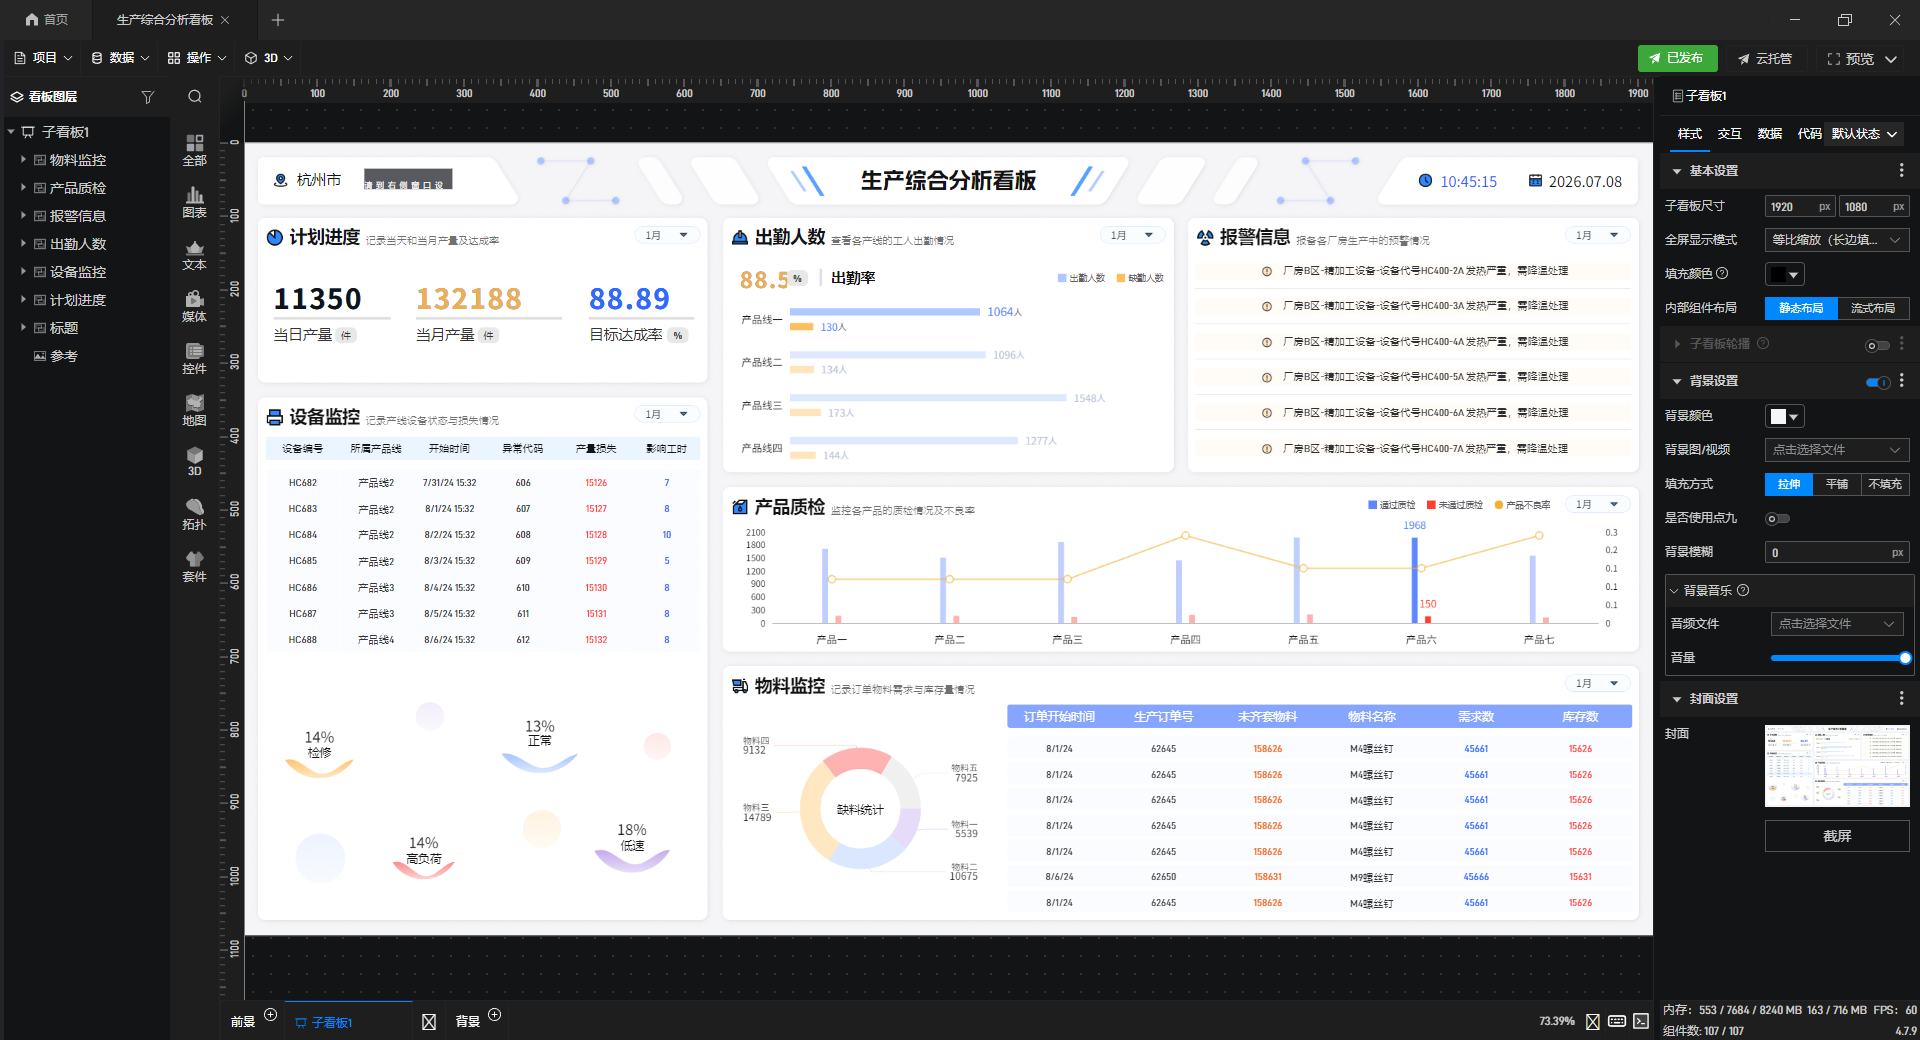Open the 背景颜色 white color swatch

(x=1784, y=416)
